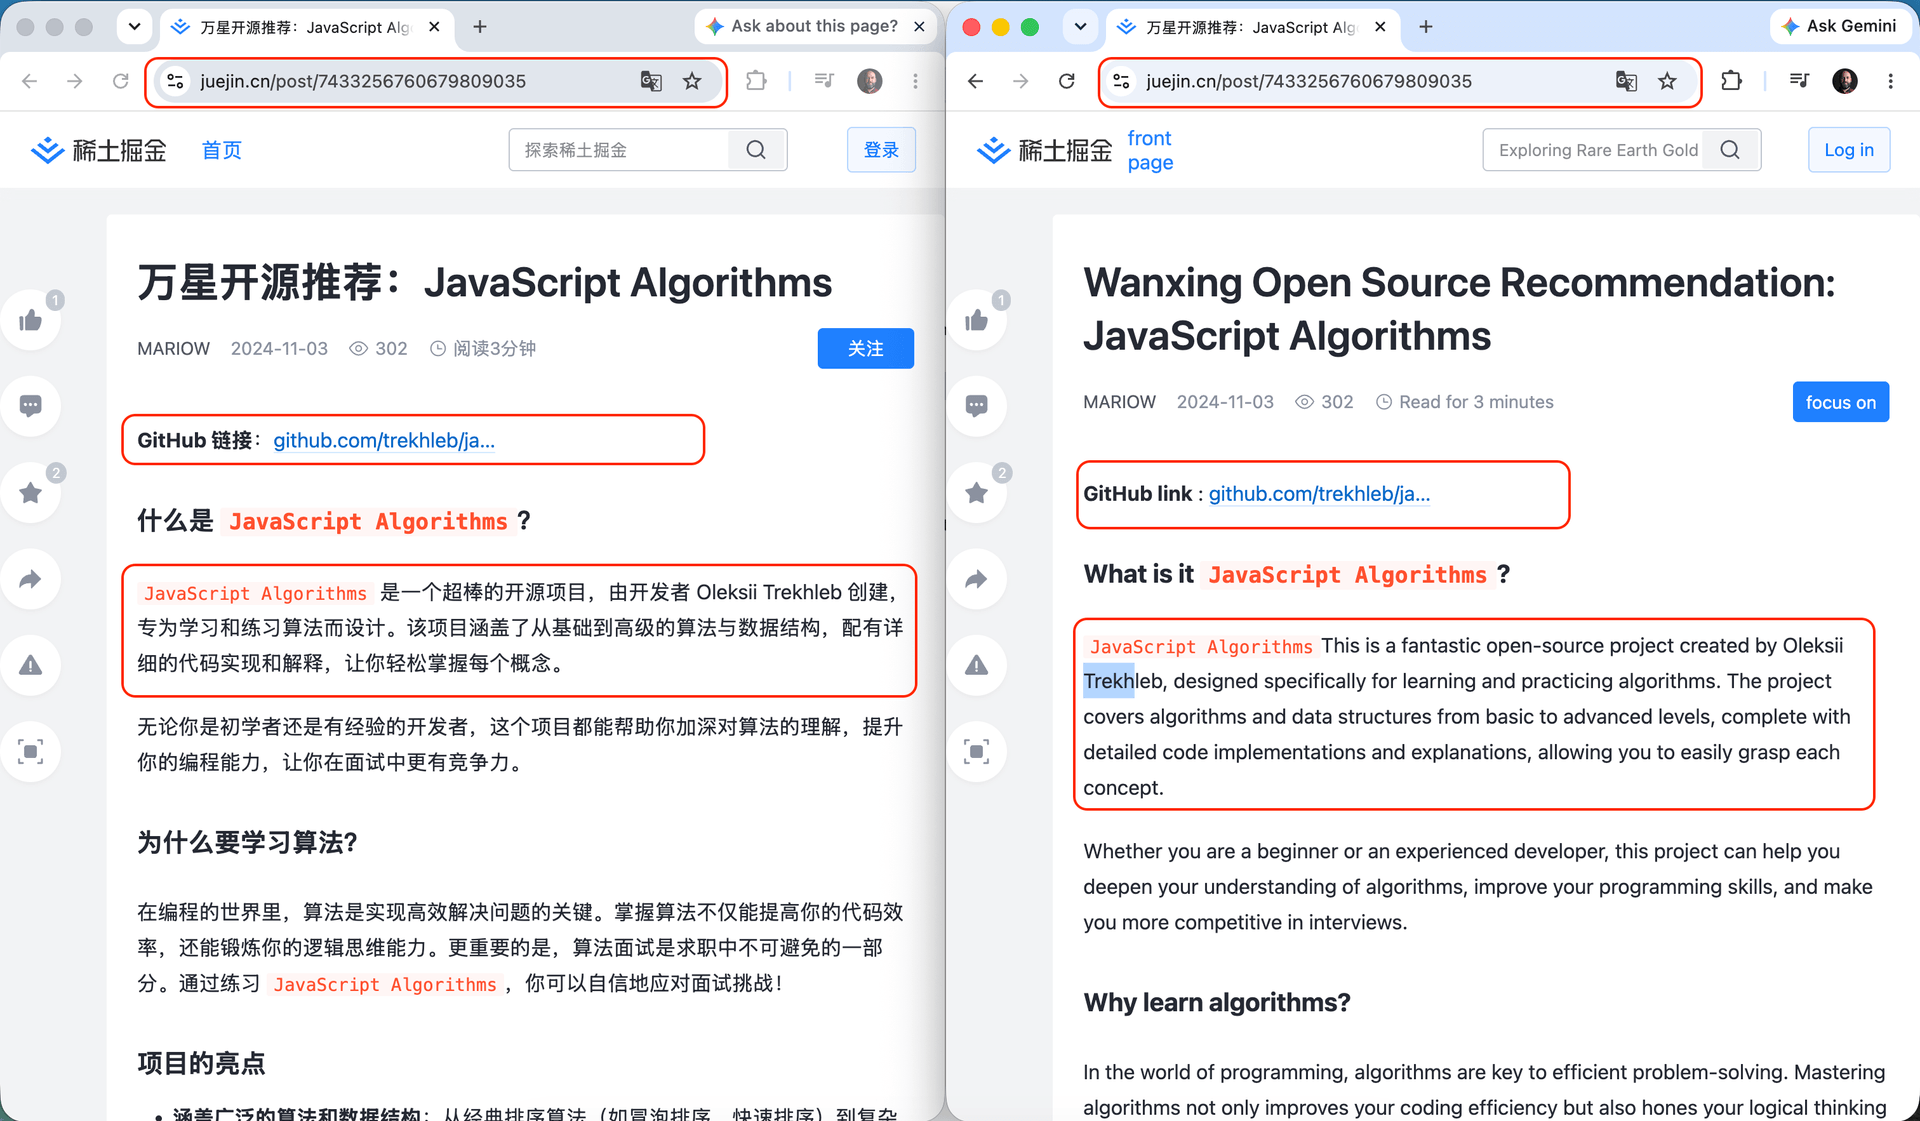Dismiss the 'Ask about this page?' chip
The width and height of the screenshot is (1920, 1121).
point(920,27)
